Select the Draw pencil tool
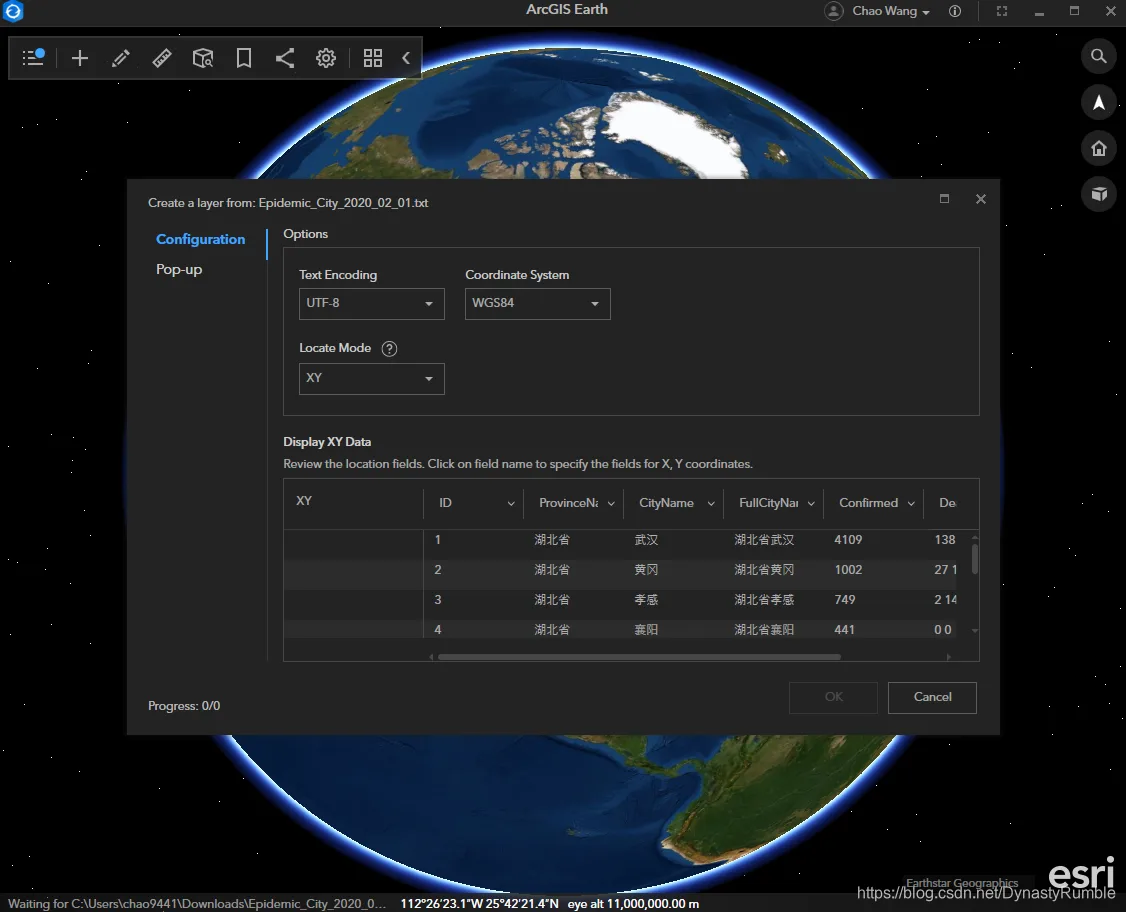 click(x=121, y=58)
